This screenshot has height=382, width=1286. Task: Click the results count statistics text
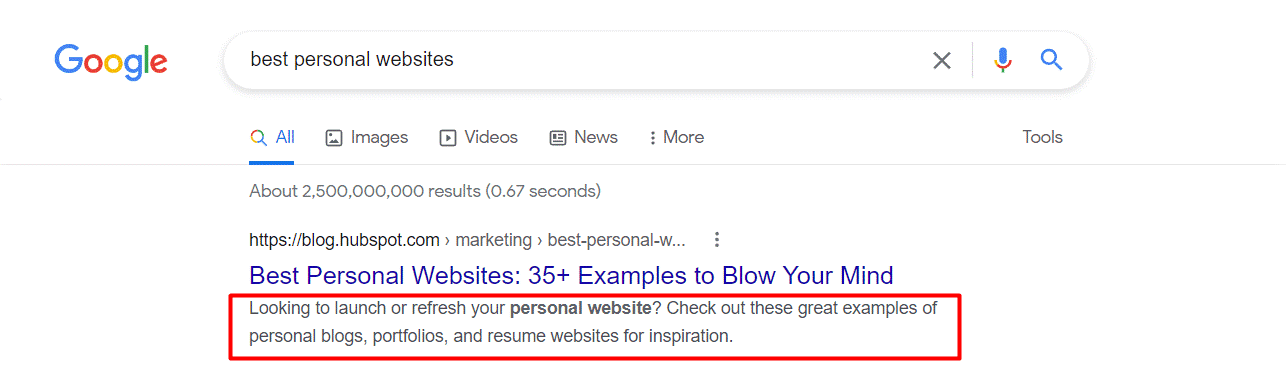click(x=425, y=191)
